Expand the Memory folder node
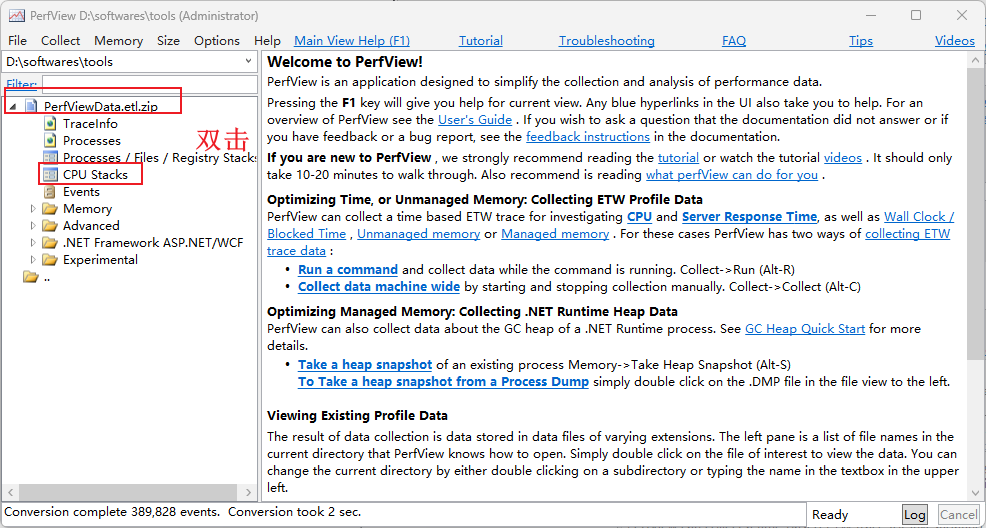This screenshot has width=986, height=528. 33,209
